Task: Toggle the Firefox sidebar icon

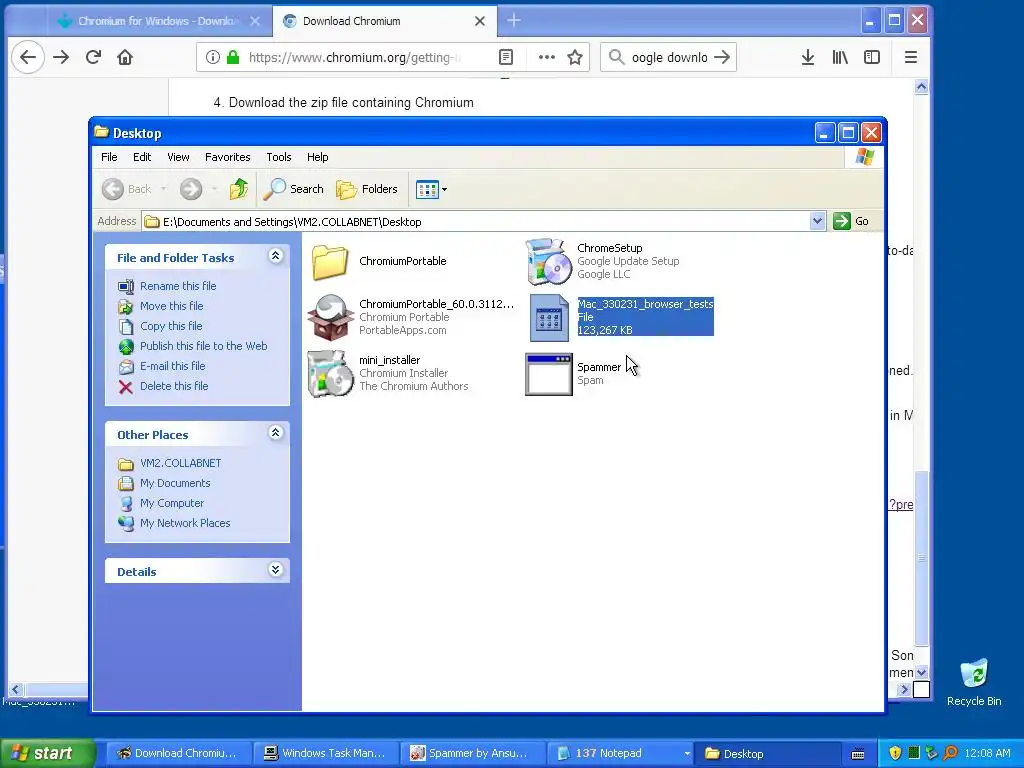Action: pyautogui.click(x=872, y=57)
